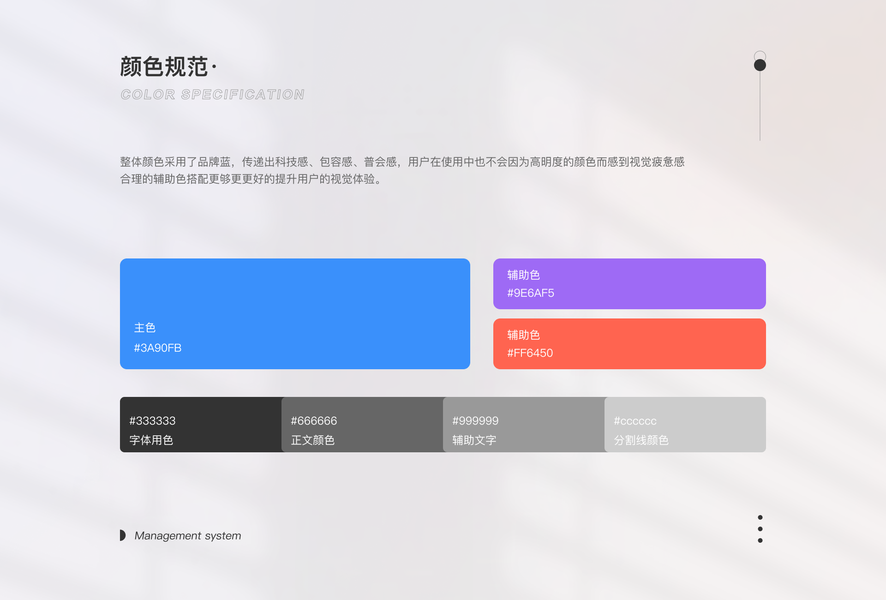Click the #999999 auxiliary text swatch
This screenshot has width=886, height=600.
(x=524, y=424)
